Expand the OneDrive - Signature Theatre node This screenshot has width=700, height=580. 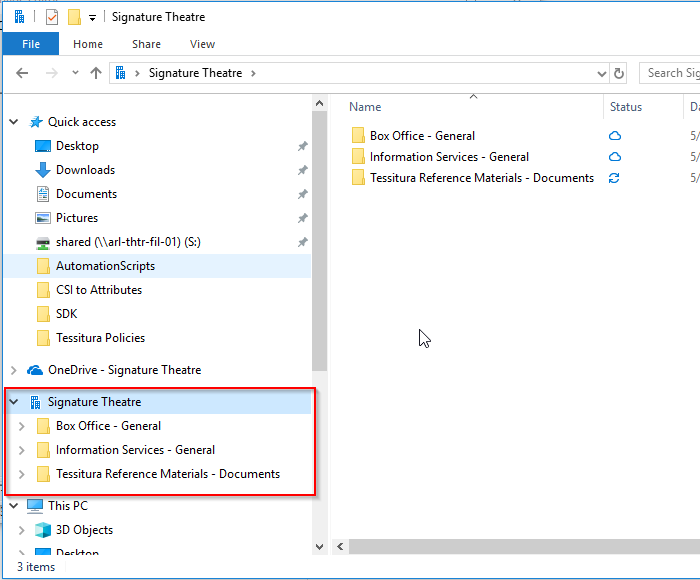tap(14, 370)
